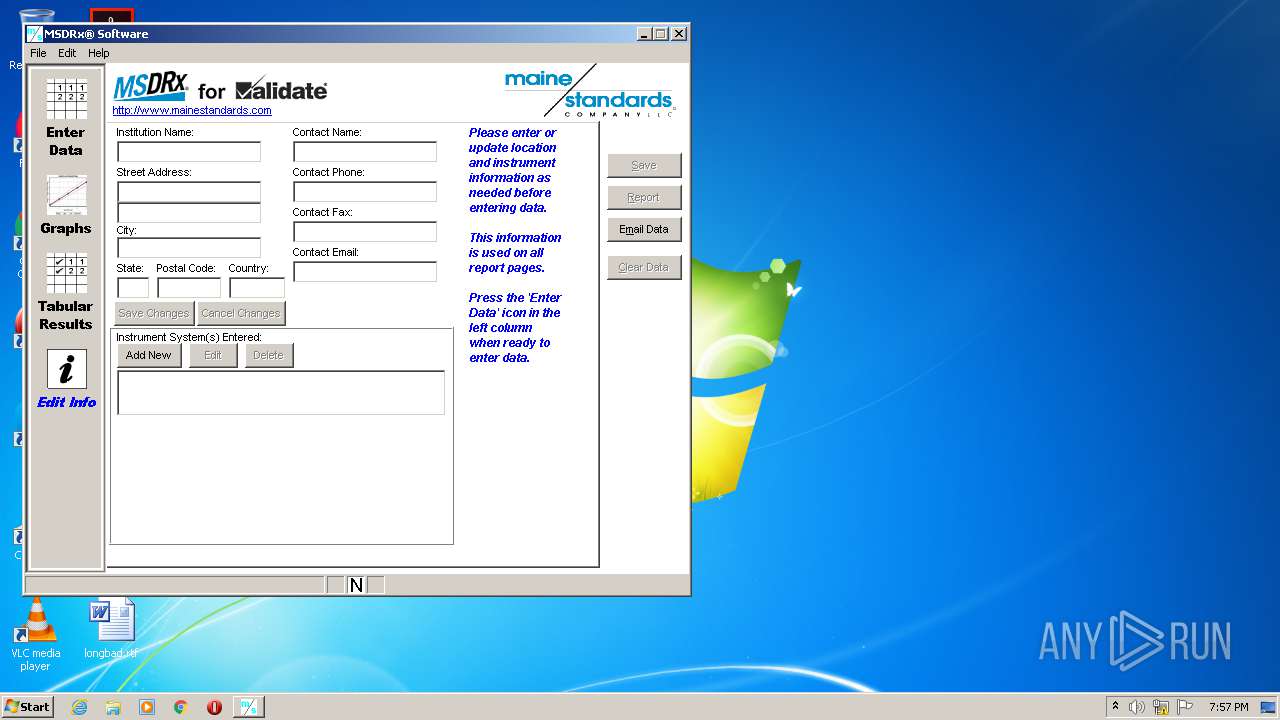Click the network tray icon
The image size is (1280, 720).
(x=1161, y=707)
